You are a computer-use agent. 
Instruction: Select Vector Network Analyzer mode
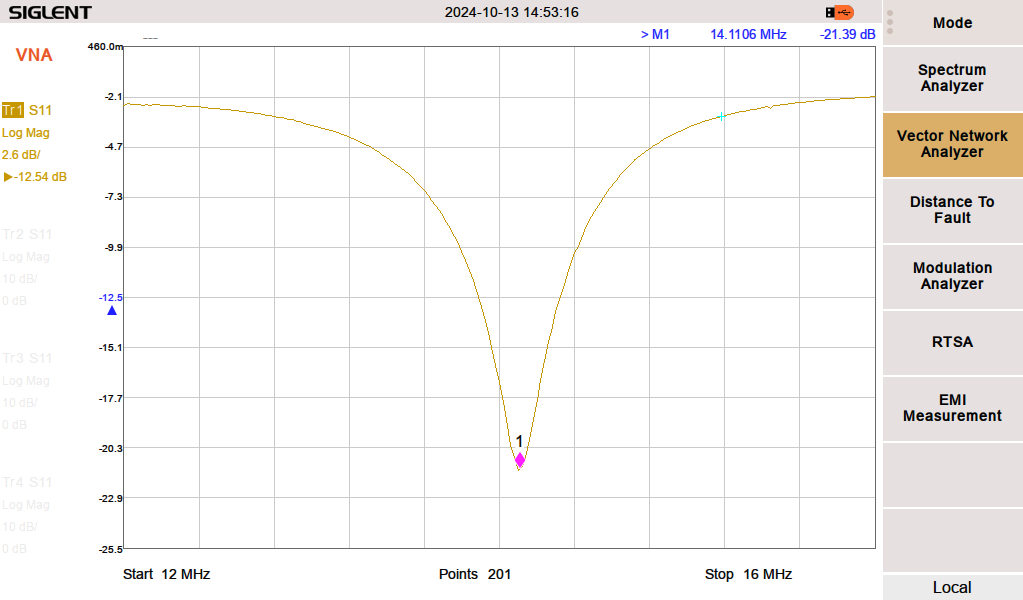952,144
